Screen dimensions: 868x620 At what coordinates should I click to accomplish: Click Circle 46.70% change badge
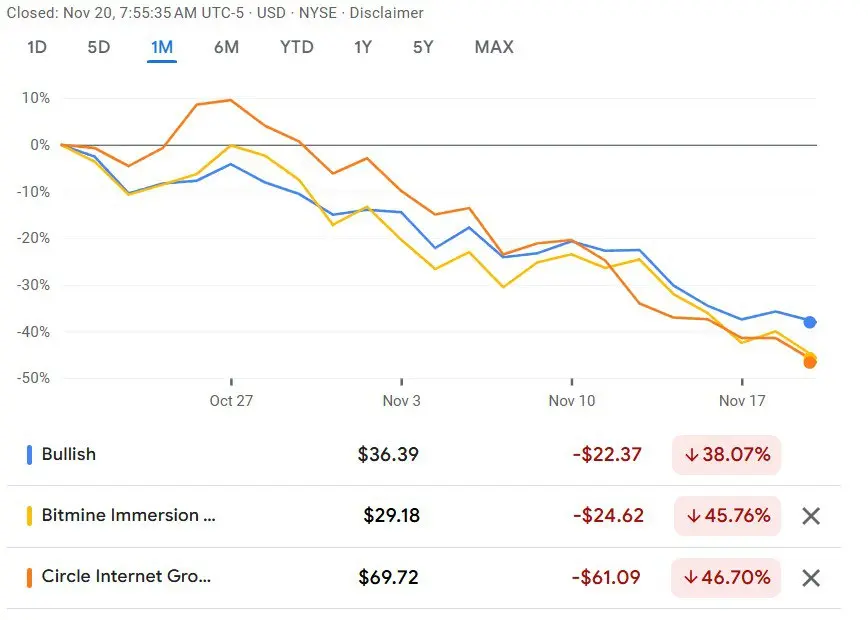point(727,577)
